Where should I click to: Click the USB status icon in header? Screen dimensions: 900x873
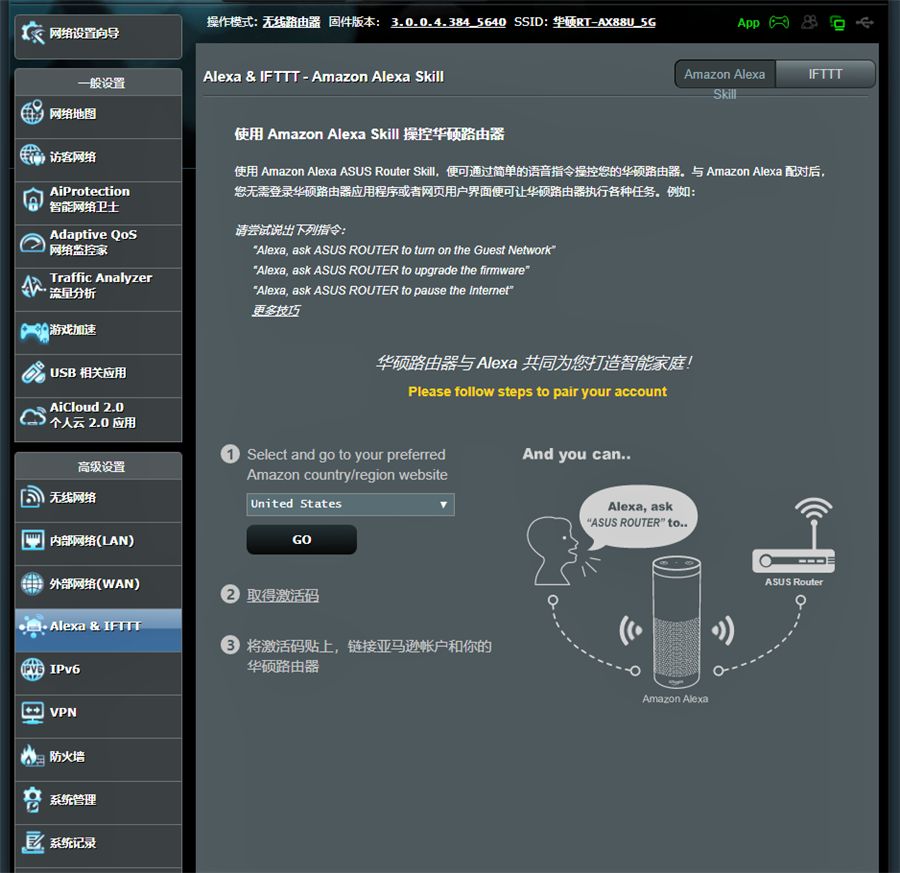coord(864,22)
